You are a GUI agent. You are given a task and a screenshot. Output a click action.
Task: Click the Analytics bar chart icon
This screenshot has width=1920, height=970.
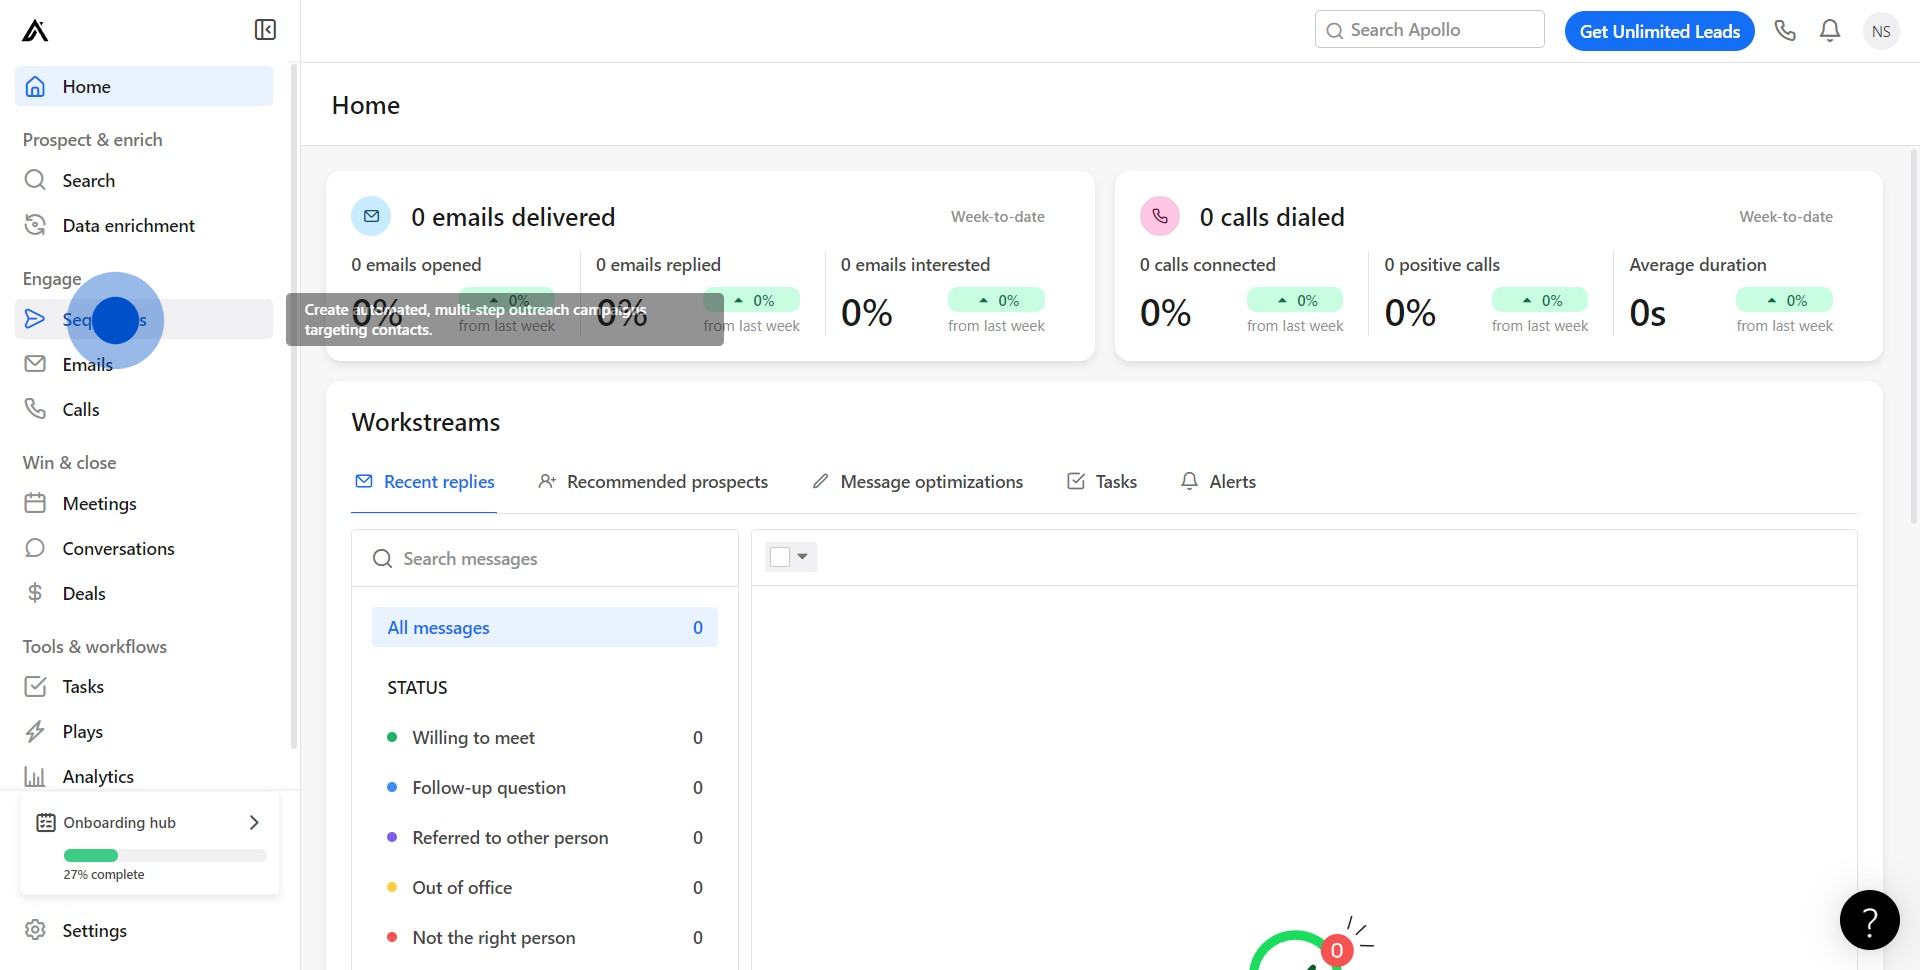[35, 777]
